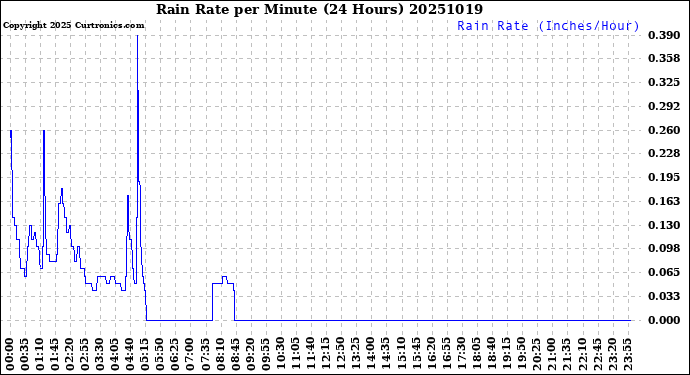Click the 09:55 time label

click(x=265, y=355)
